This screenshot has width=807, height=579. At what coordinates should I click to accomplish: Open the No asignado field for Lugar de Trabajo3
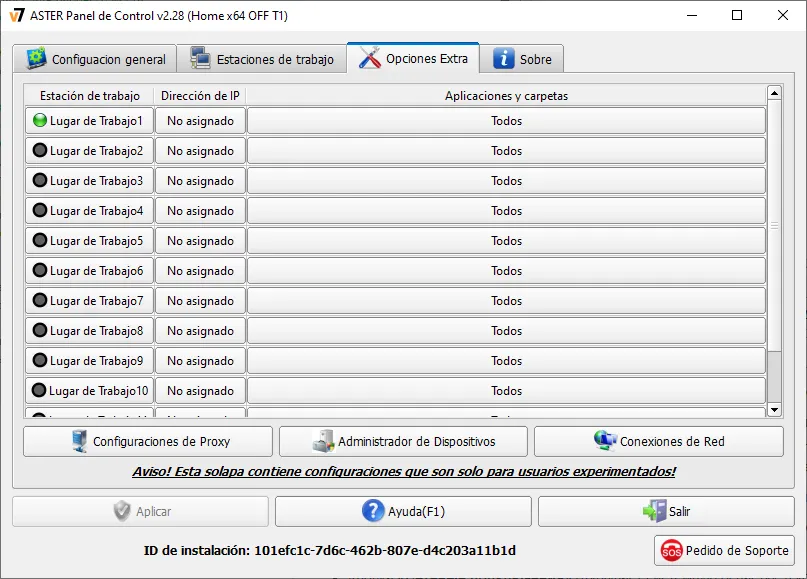[199, 180]
